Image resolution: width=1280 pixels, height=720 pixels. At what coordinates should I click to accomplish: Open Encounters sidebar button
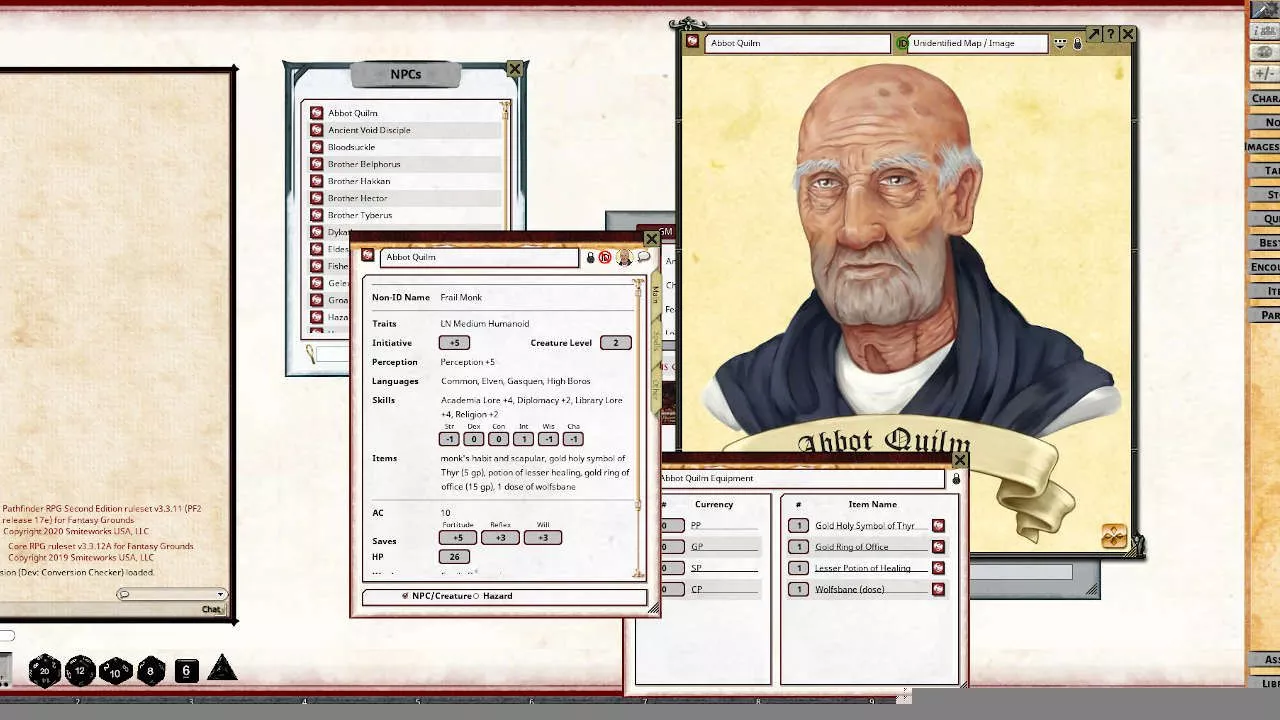click(x=1265, y=267)
